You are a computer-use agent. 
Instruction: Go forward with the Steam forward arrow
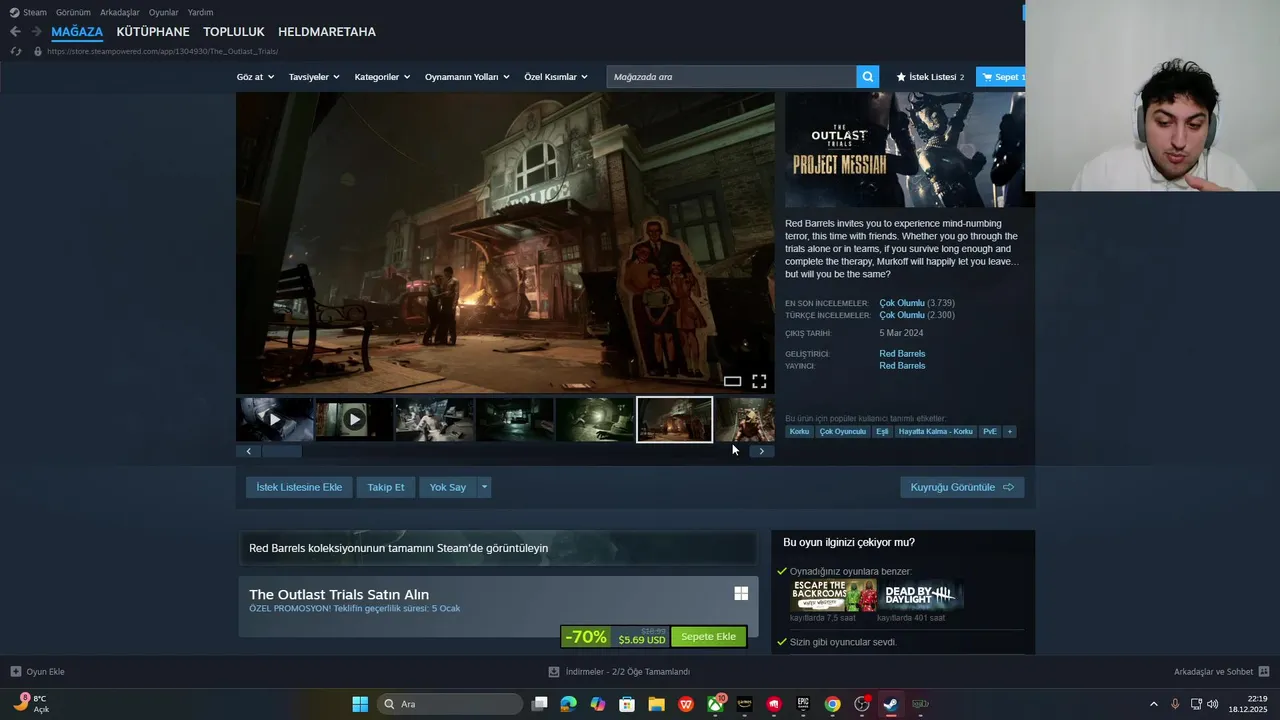click(x=37, y=32)
